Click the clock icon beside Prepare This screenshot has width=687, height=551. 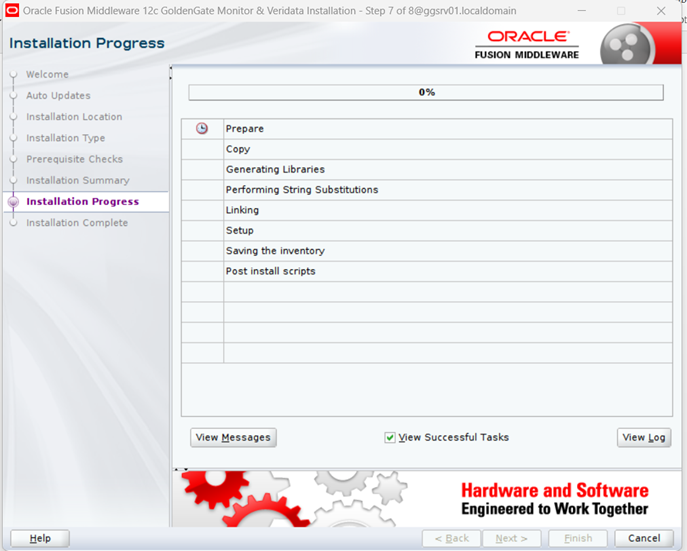[202, 129]
